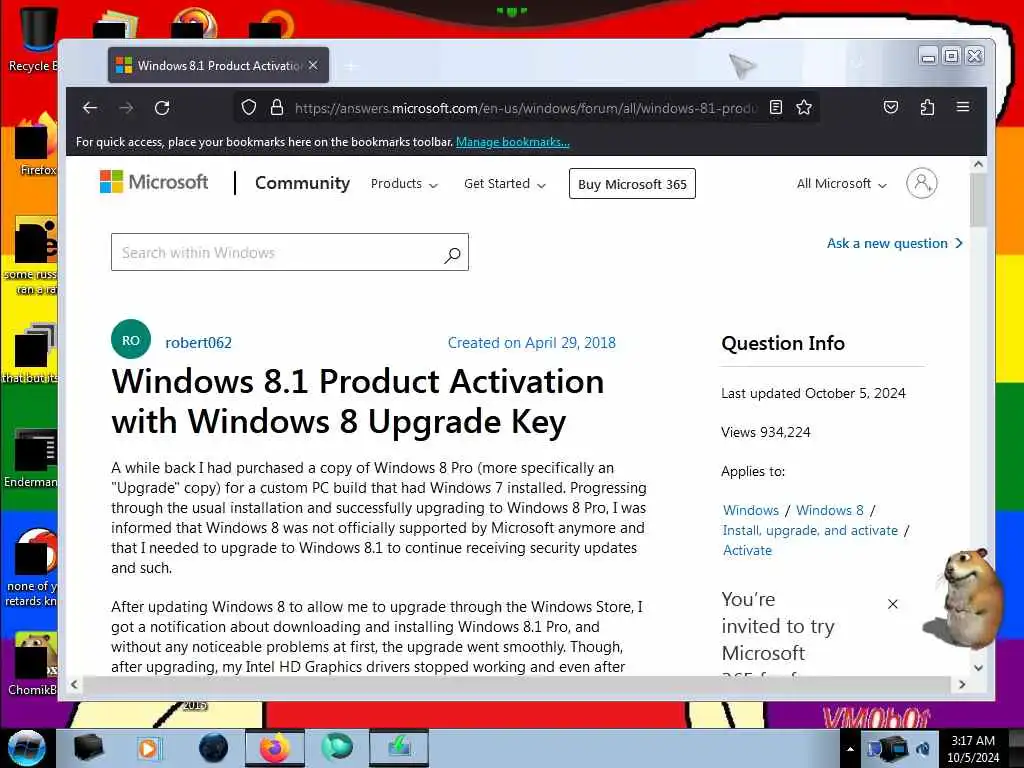Image resolution: width=1024 pixels, height=768 pixels.
Task: Click the volume speaker tray icon
Action: pyautogui.click(x=923, y=749)
